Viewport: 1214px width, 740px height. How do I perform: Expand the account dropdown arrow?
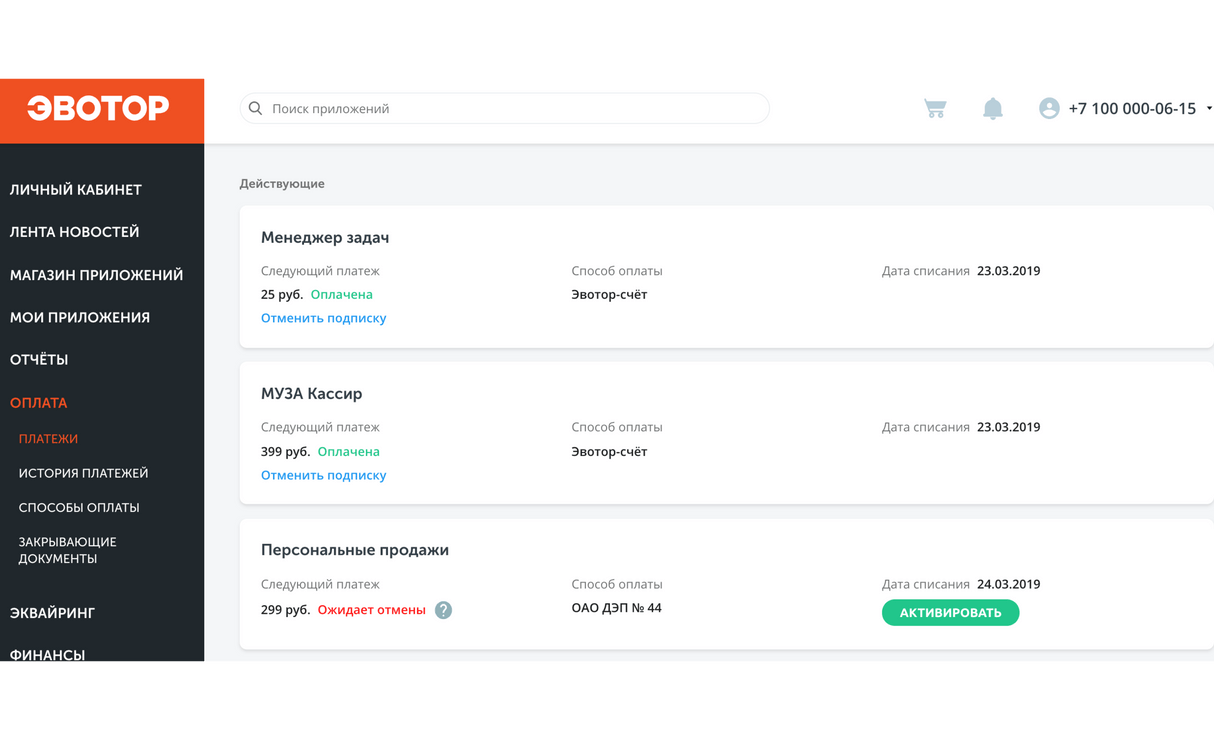coord(1208,108)
